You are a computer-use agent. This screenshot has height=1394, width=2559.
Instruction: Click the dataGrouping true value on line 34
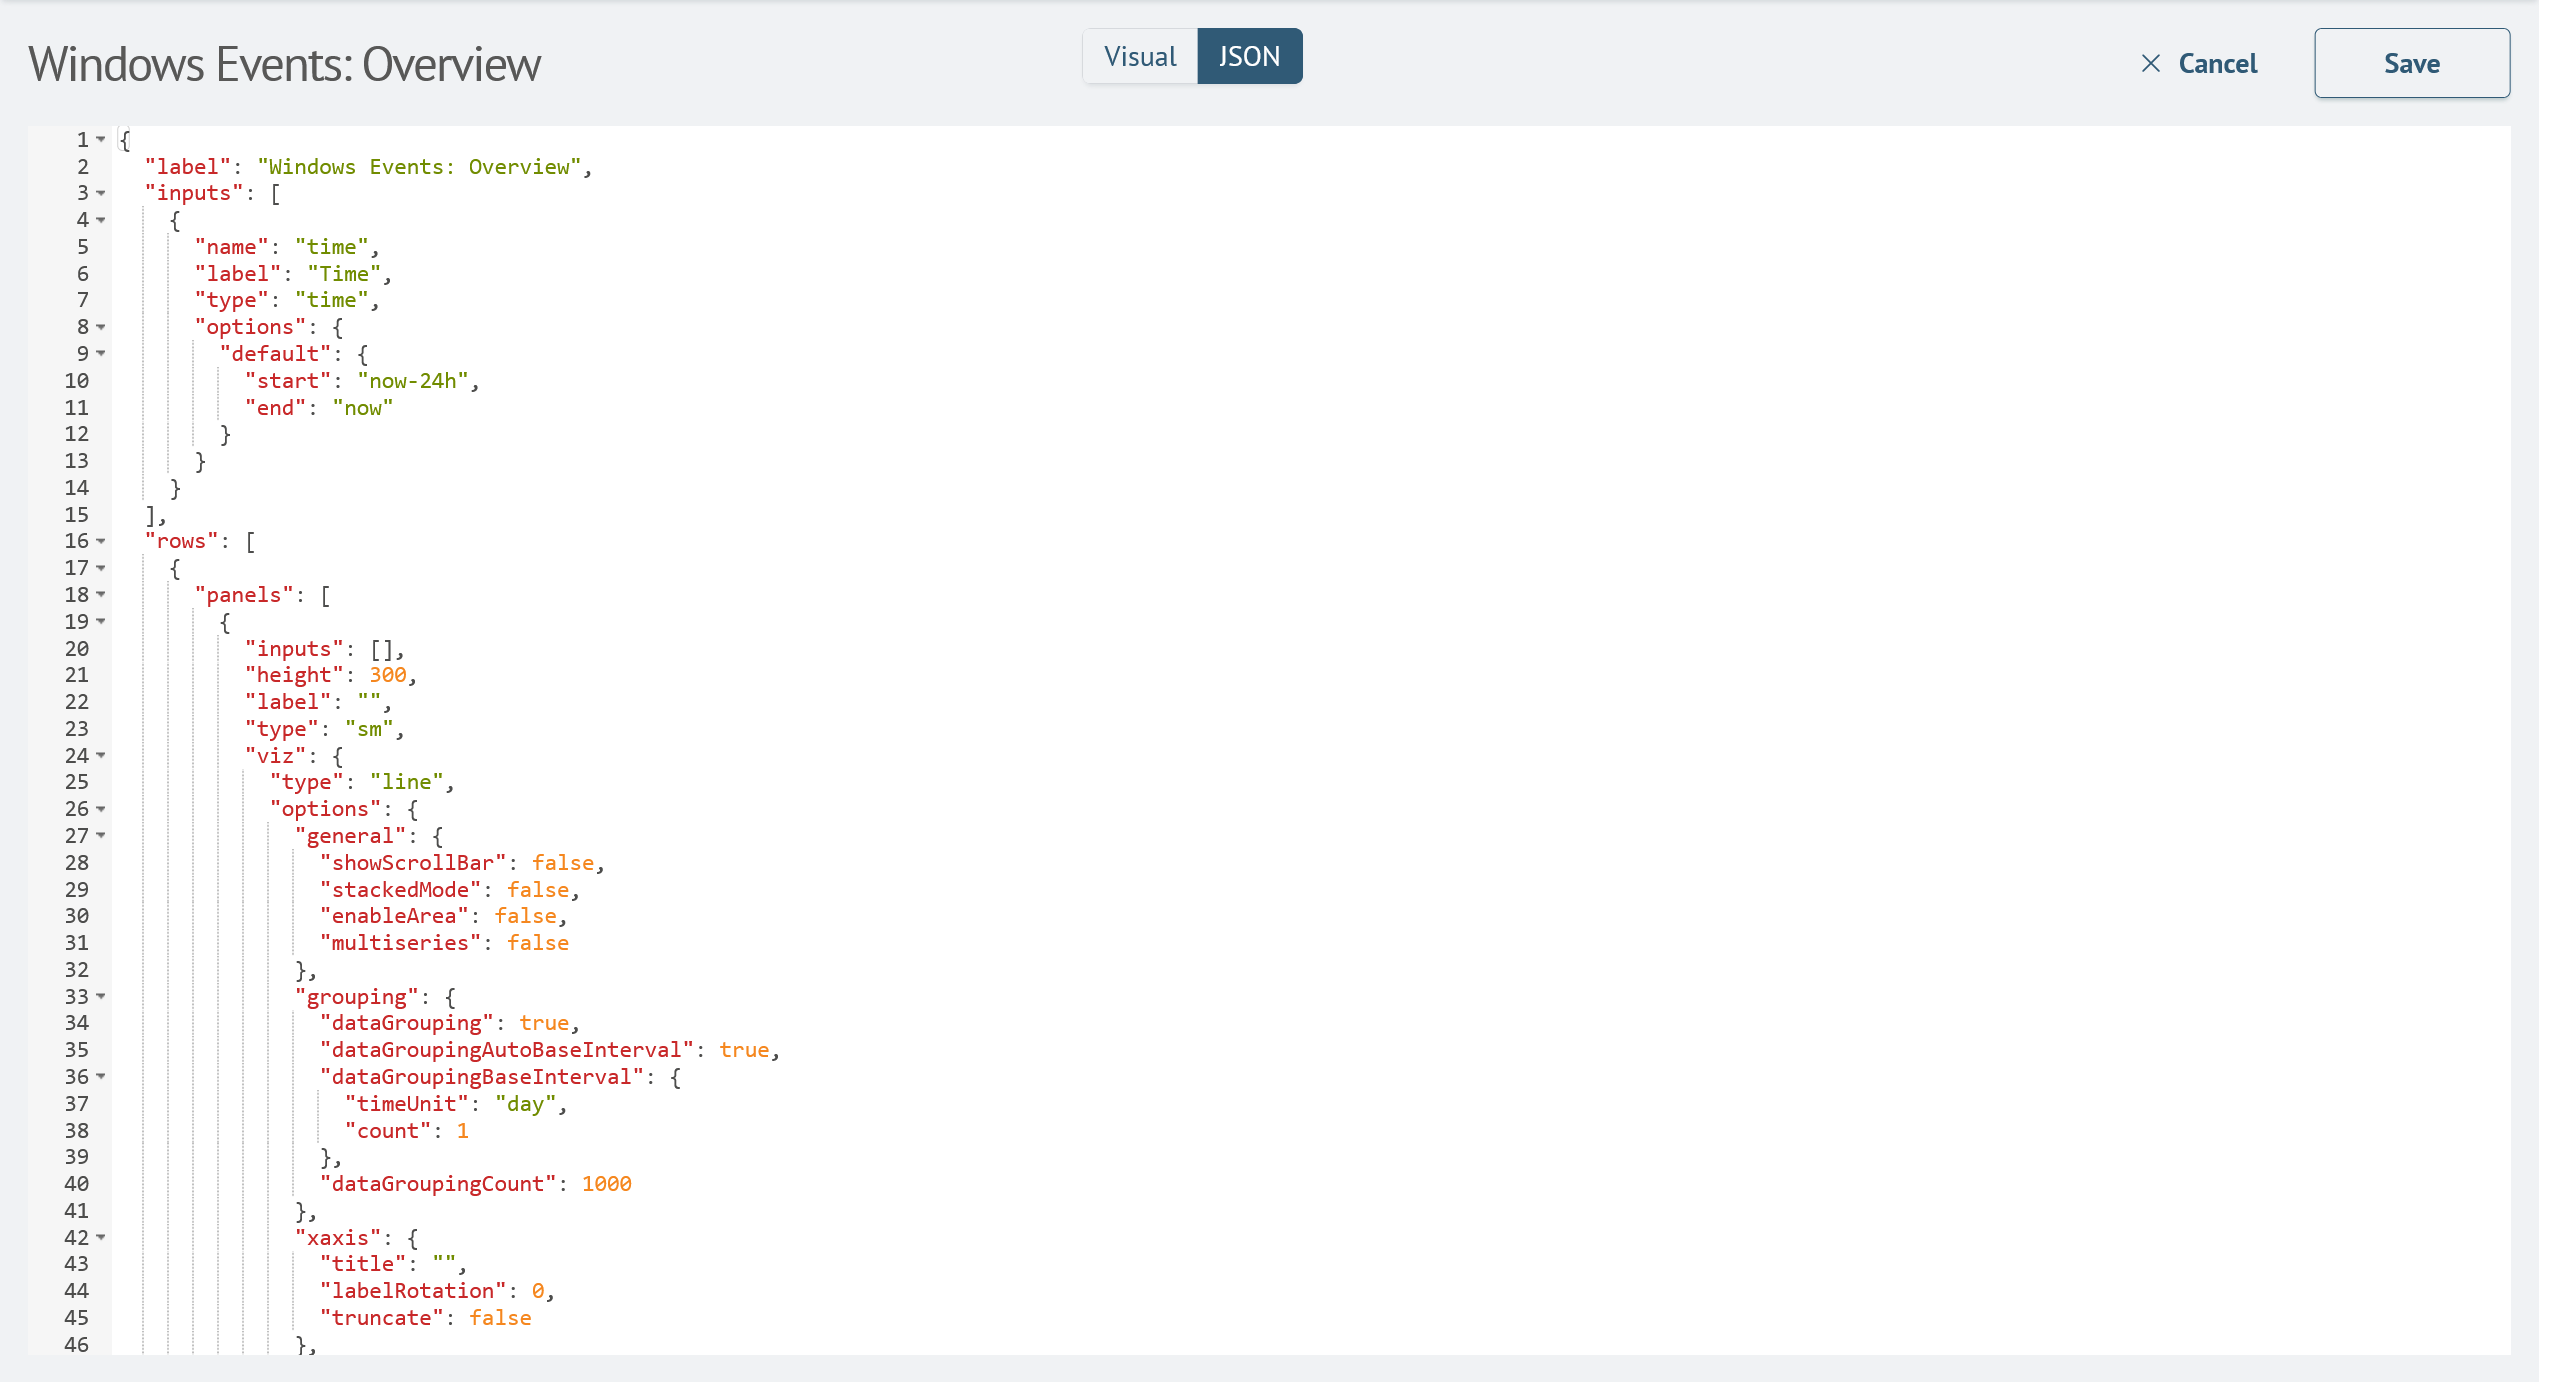coord(544,1023)
